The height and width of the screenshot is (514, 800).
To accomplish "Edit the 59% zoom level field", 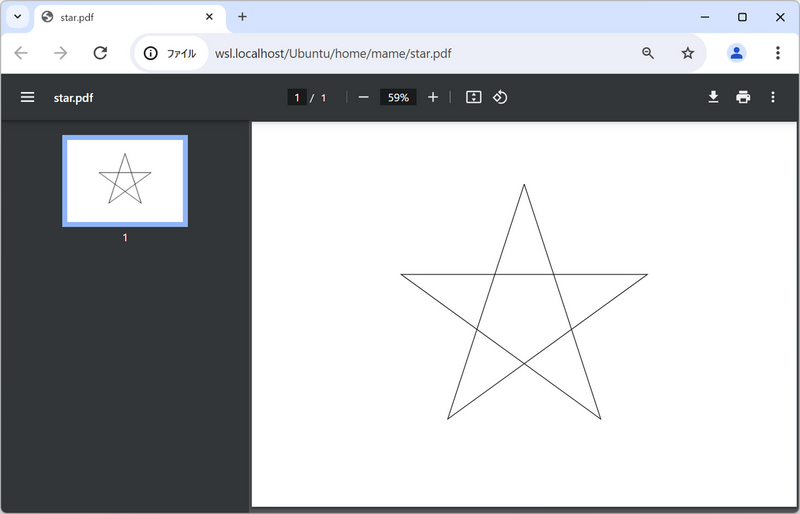I will pyautogui.click(x=398, y=97).
